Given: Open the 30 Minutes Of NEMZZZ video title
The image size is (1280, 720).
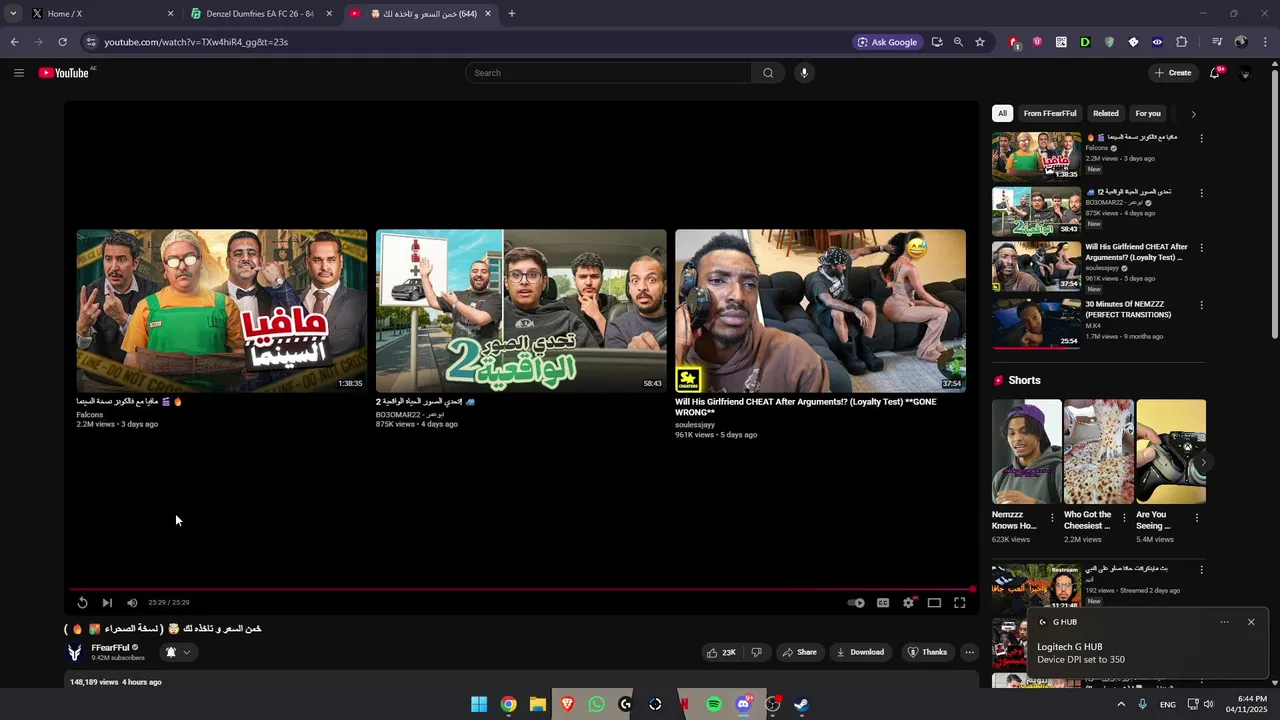Looking at the screenshot, I should pos(1128,309).
